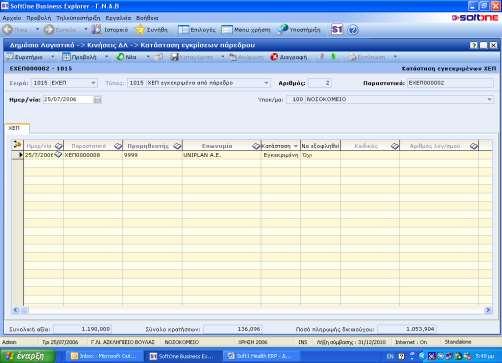The height and width of the screenshot is (363, 502).
Task: Select the row marker of the first row
Action: tap(17, 155)
